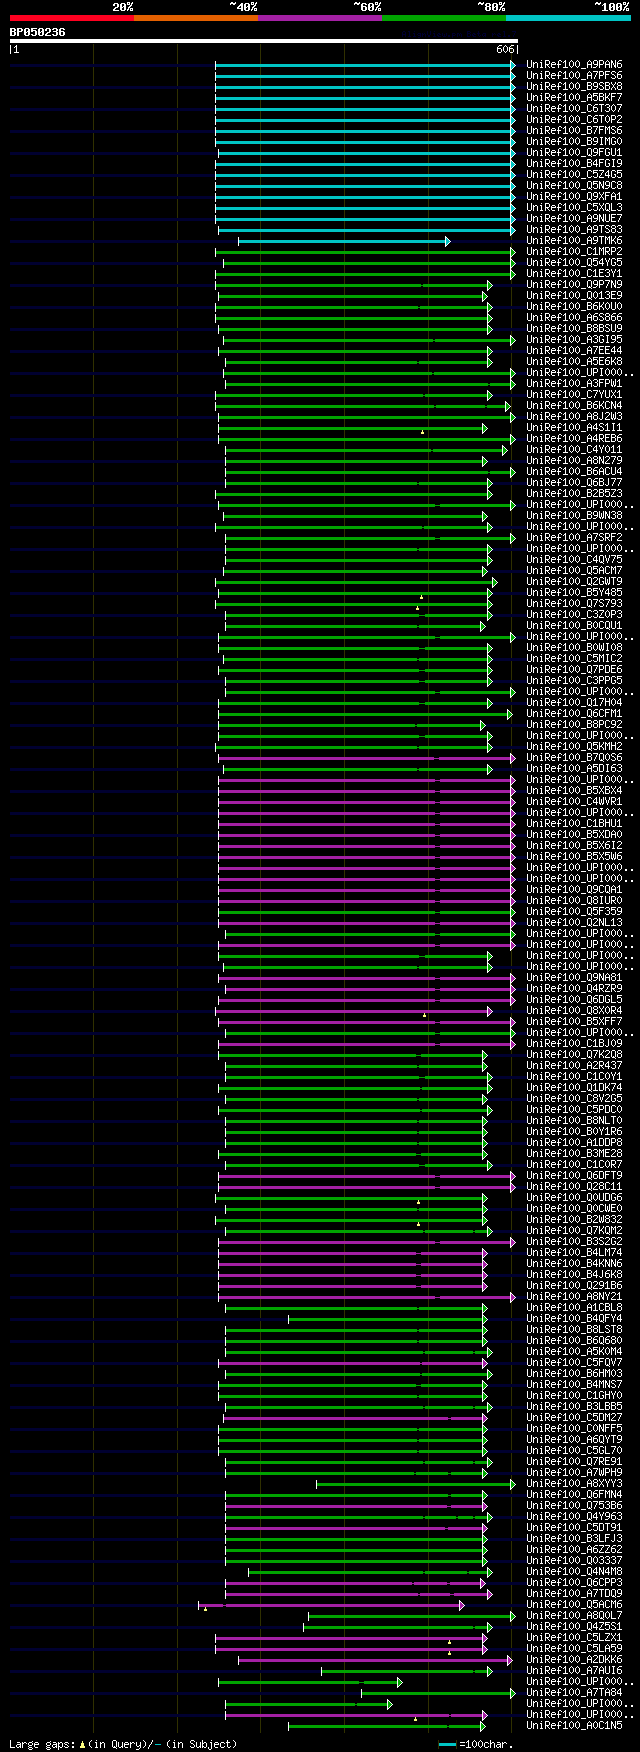This screenshot has height=1752, width=640.
Task: Select the UniRef100_A4S1I1 label
Action: click(x=574, y=427)
